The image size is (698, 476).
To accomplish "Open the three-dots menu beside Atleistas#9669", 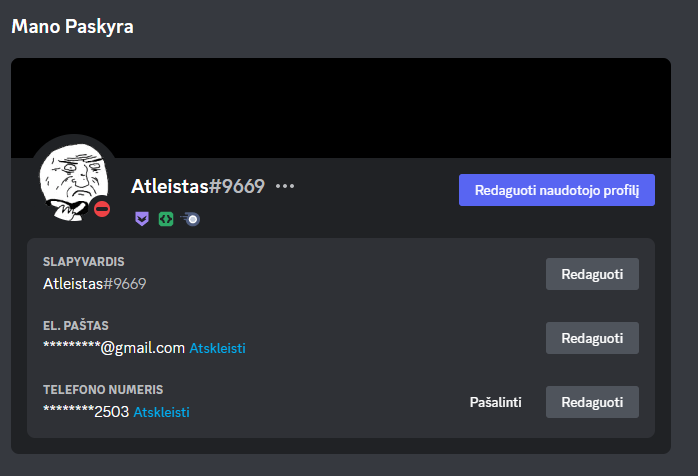I will click(x=285, y=186).
